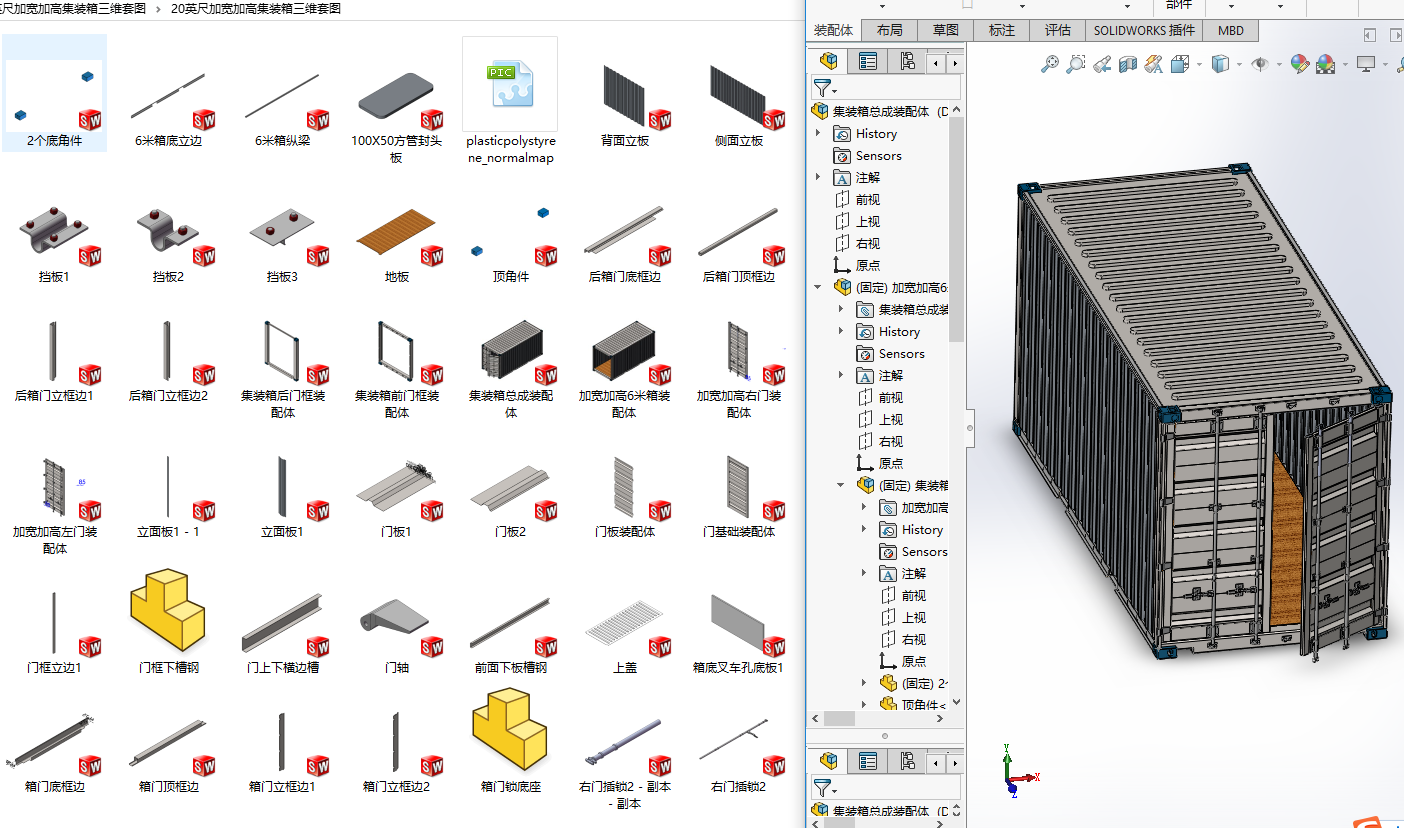
Task: Open the Apply Scene dropdown arrow
Action: tap(1343, 64)
